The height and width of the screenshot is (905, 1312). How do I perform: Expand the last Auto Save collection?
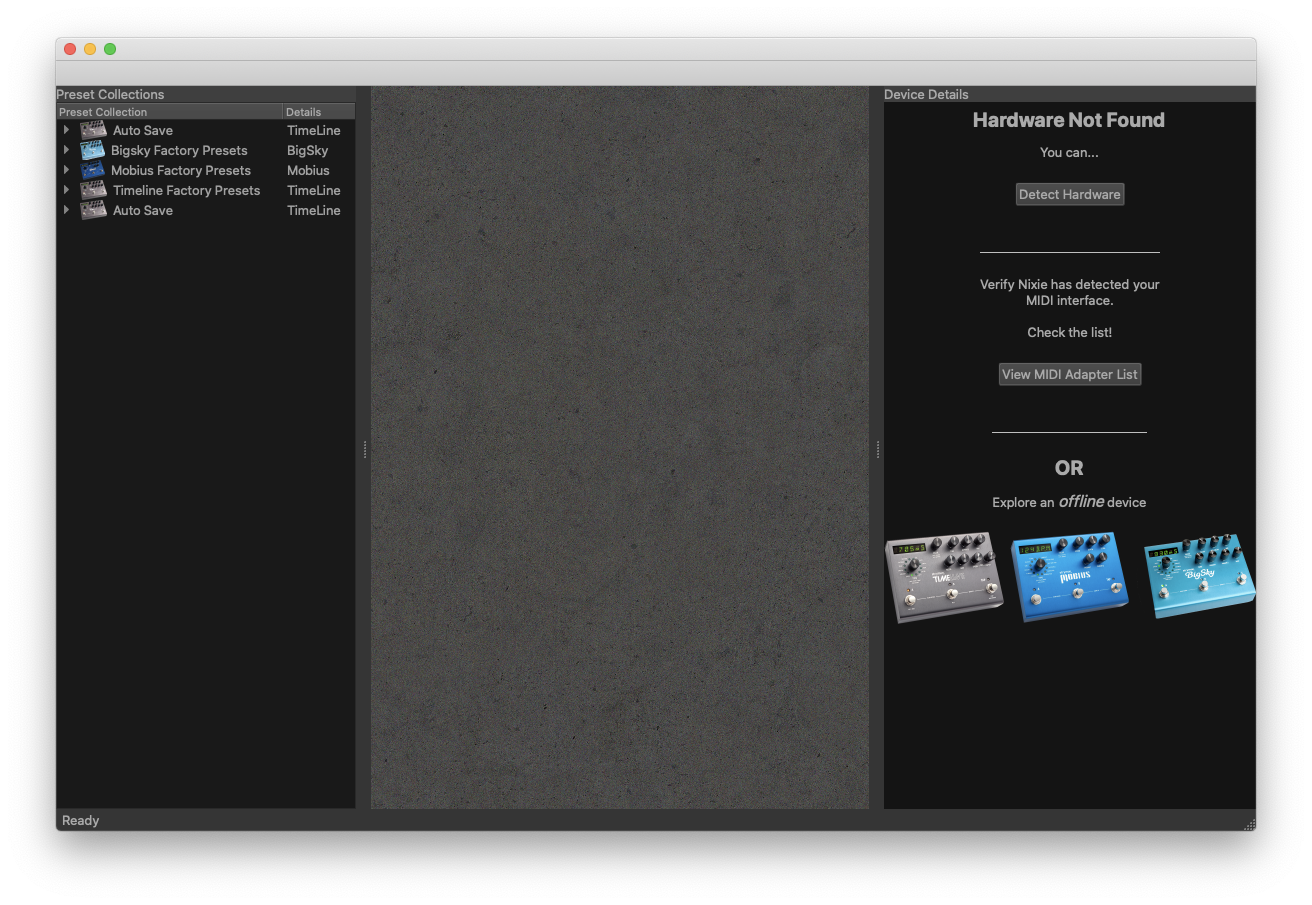[x=66, y=210]
